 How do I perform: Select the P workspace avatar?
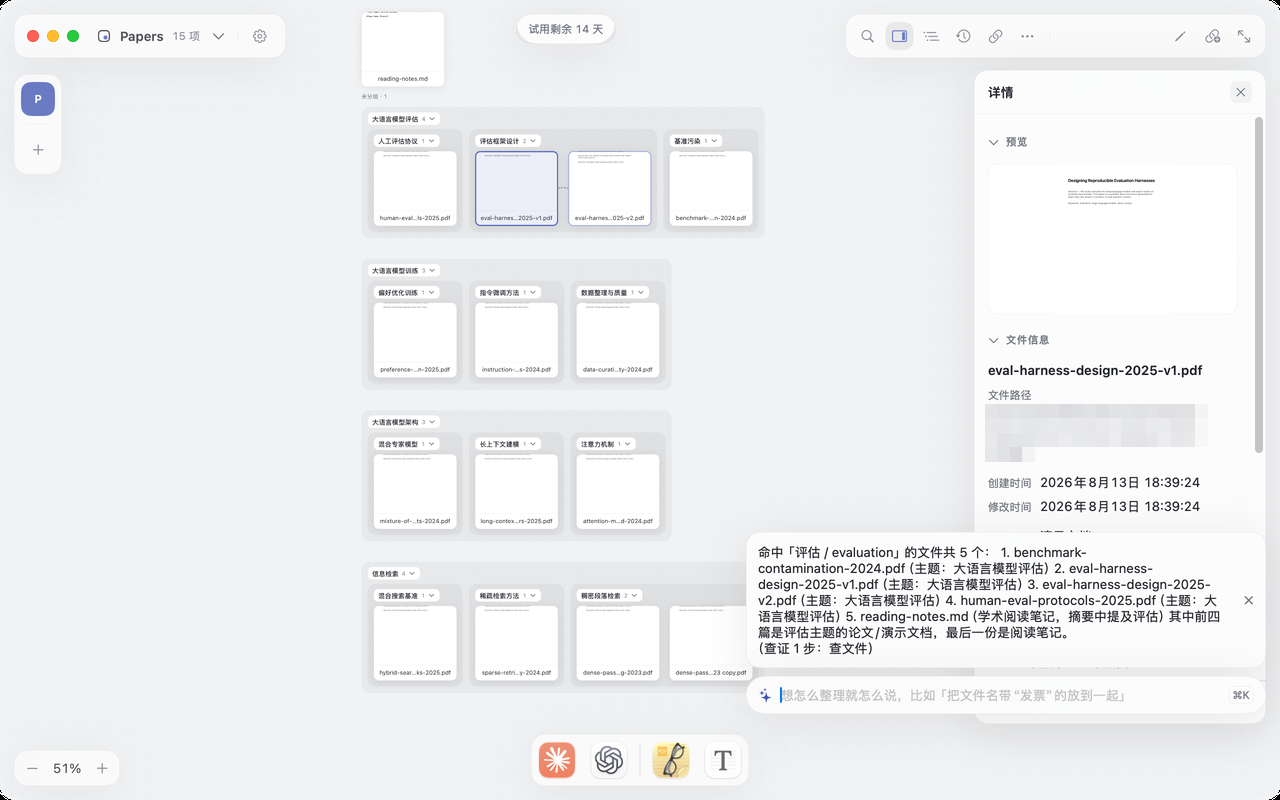(x=38, y=99)
